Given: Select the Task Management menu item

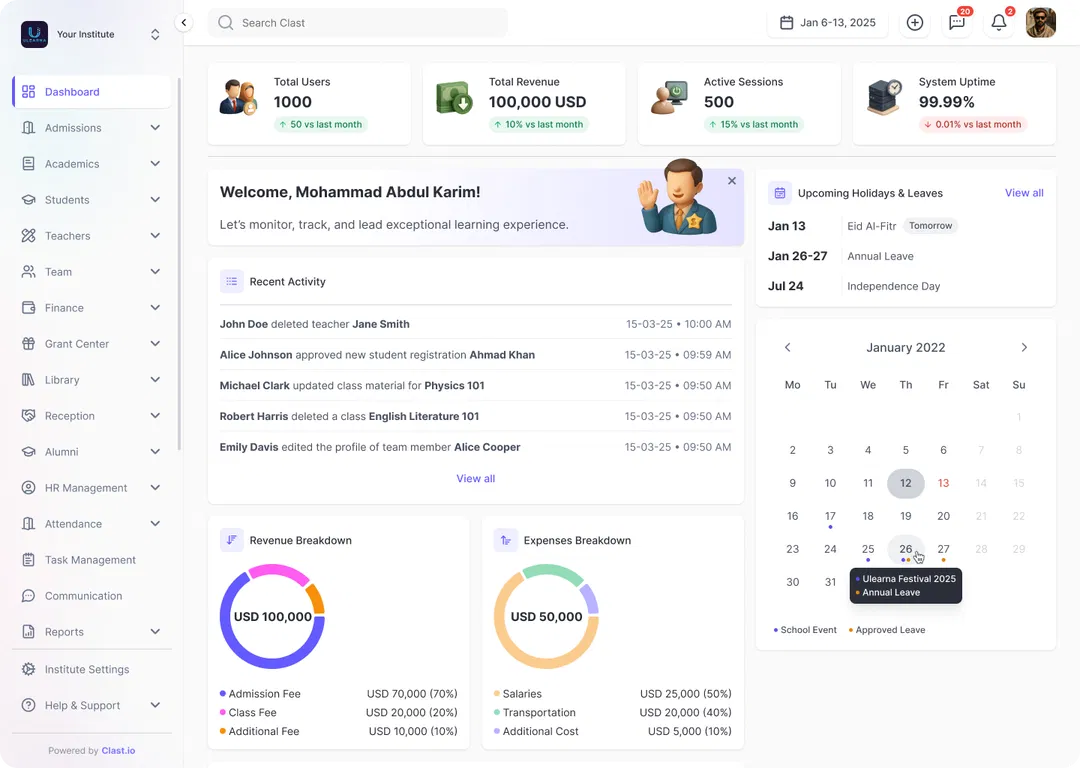Looking at the screenshot, I should (92, 559).
